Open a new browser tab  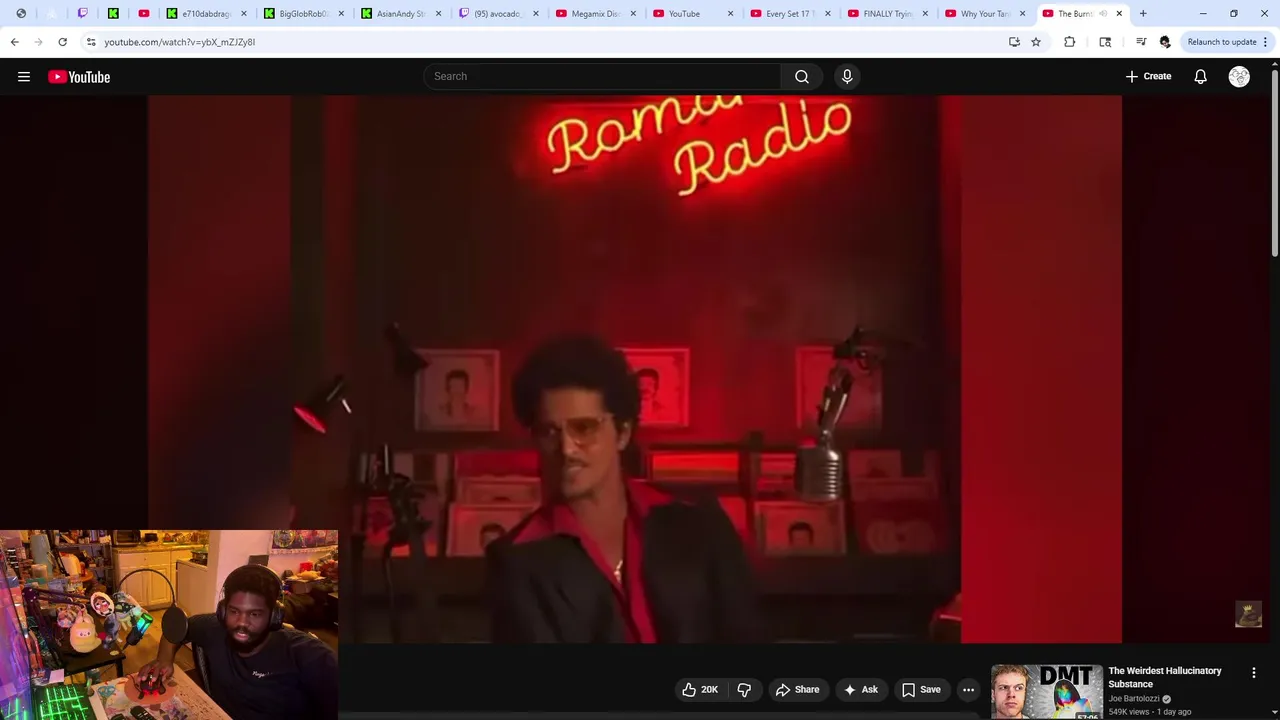coord(1143,14)
